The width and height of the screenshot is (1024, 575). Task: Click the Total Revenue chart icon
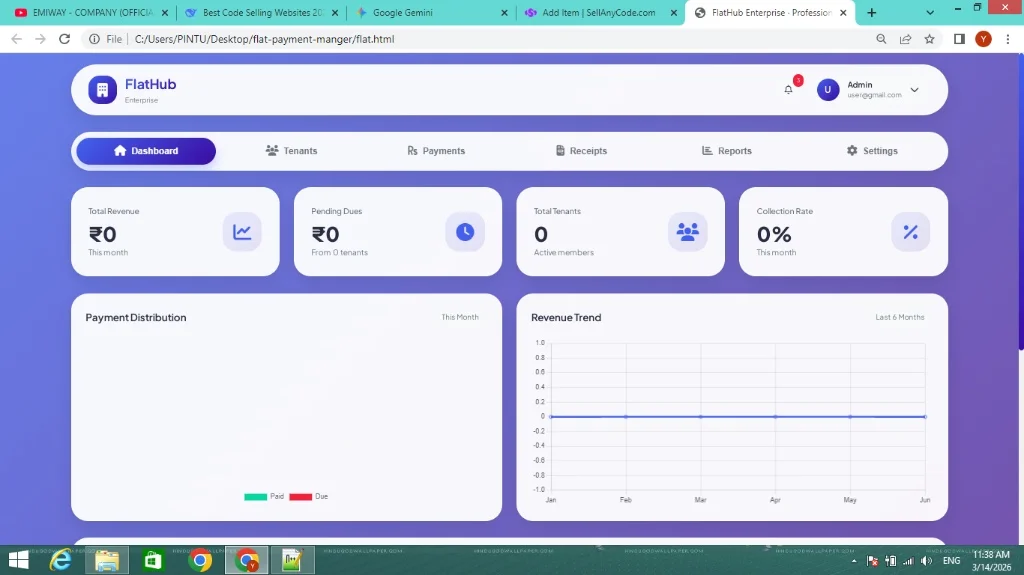coord(242,232)
